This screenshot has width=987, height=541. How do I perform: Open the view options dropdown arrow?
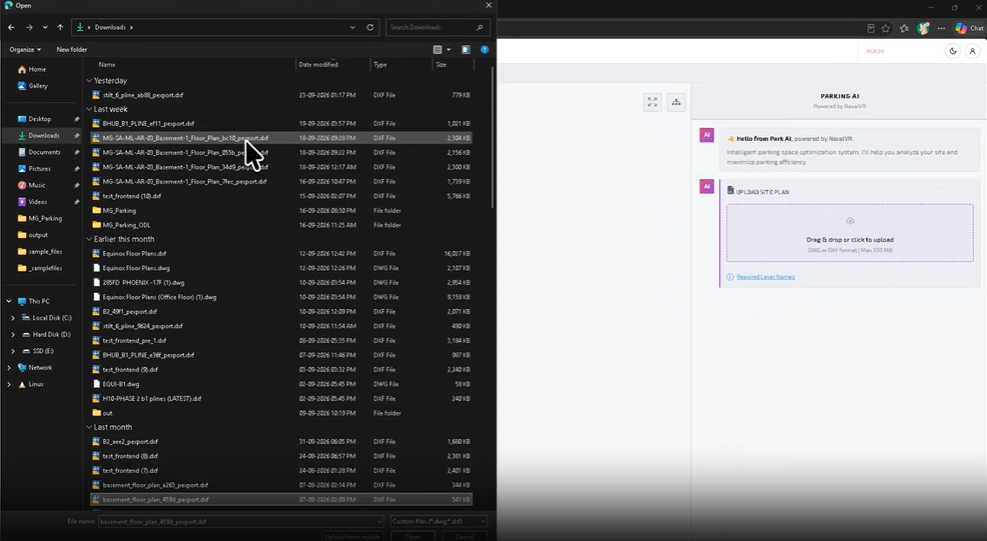click(449, 49)
